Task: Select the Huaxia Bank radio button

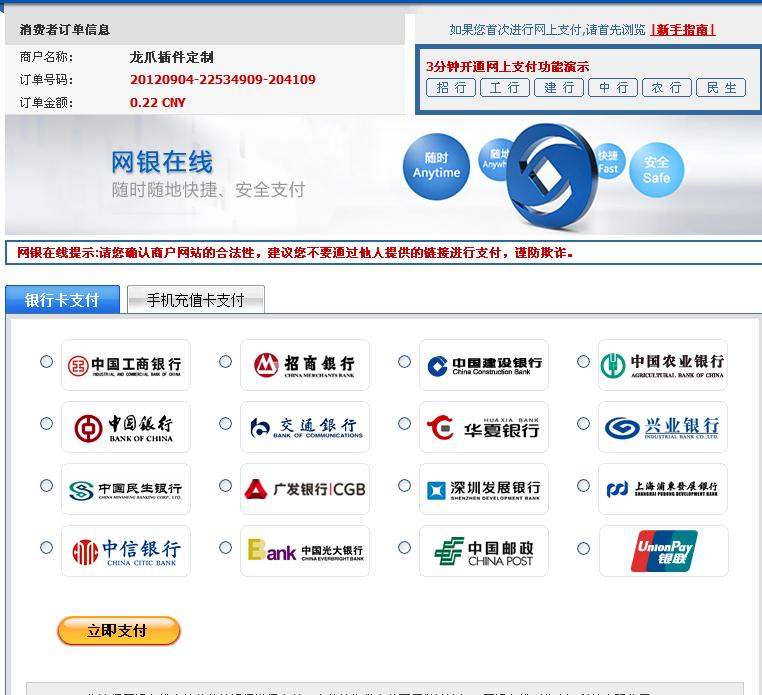Action: click(x=404, y=424)
